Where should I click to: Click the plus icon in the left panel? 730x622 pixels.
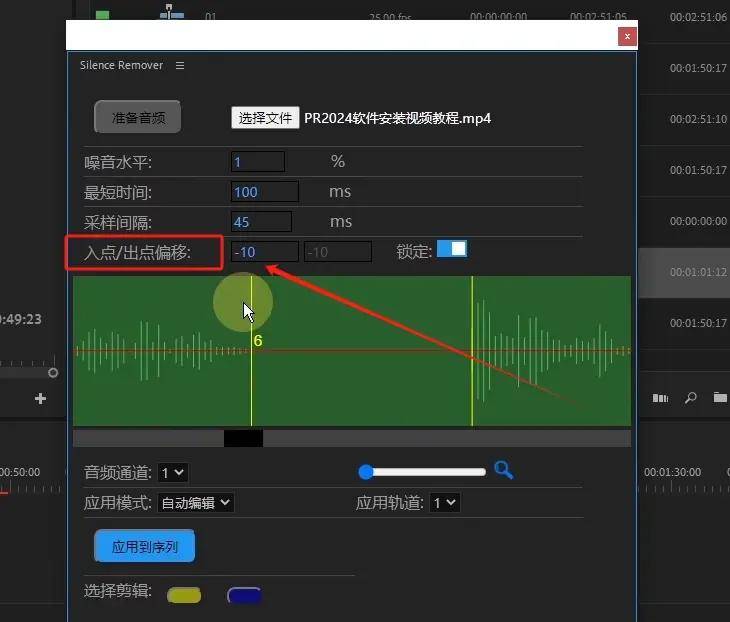[x=41, y=399]
